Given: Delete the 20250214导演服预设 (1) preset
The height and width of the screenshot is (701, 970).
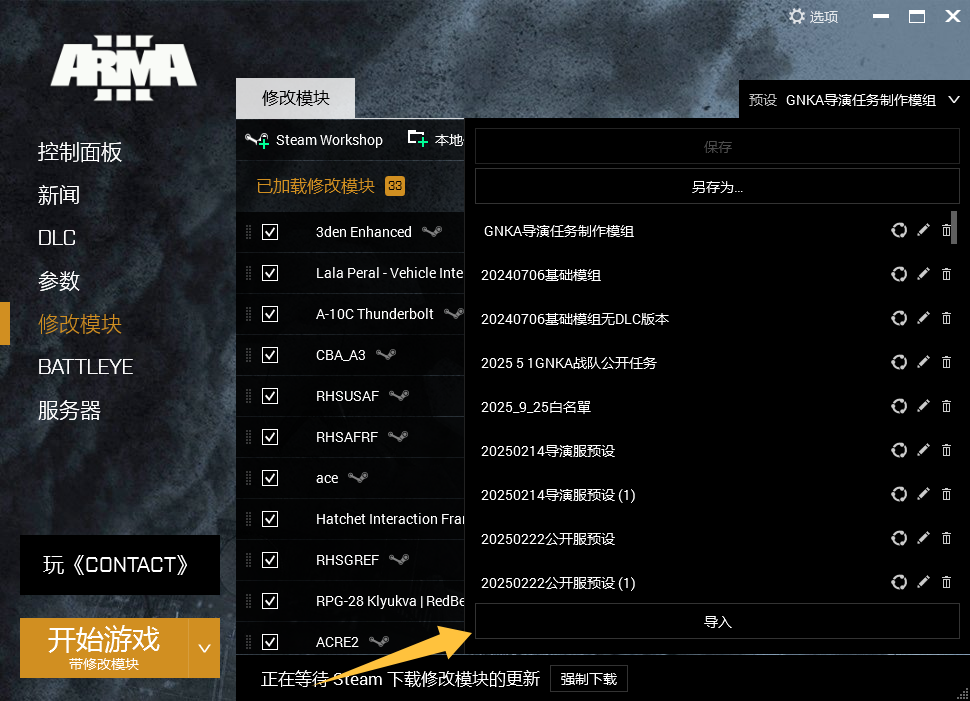Looking at the screenshot, I should (x=946, y=494).
